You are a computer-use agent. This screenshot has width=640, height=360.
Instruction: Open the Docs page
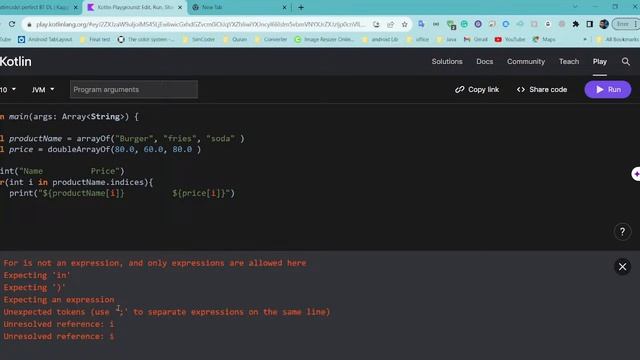pyautogui.click(x=484, y=62)
